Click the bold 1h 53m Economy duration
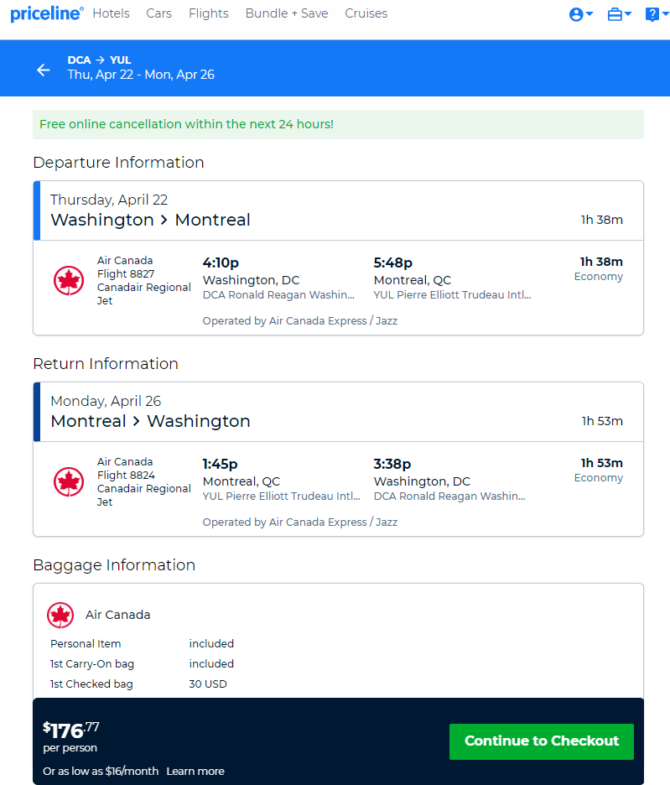Viewport: 670px width, 785px height. pyautogui.click(x=601, y=463)
